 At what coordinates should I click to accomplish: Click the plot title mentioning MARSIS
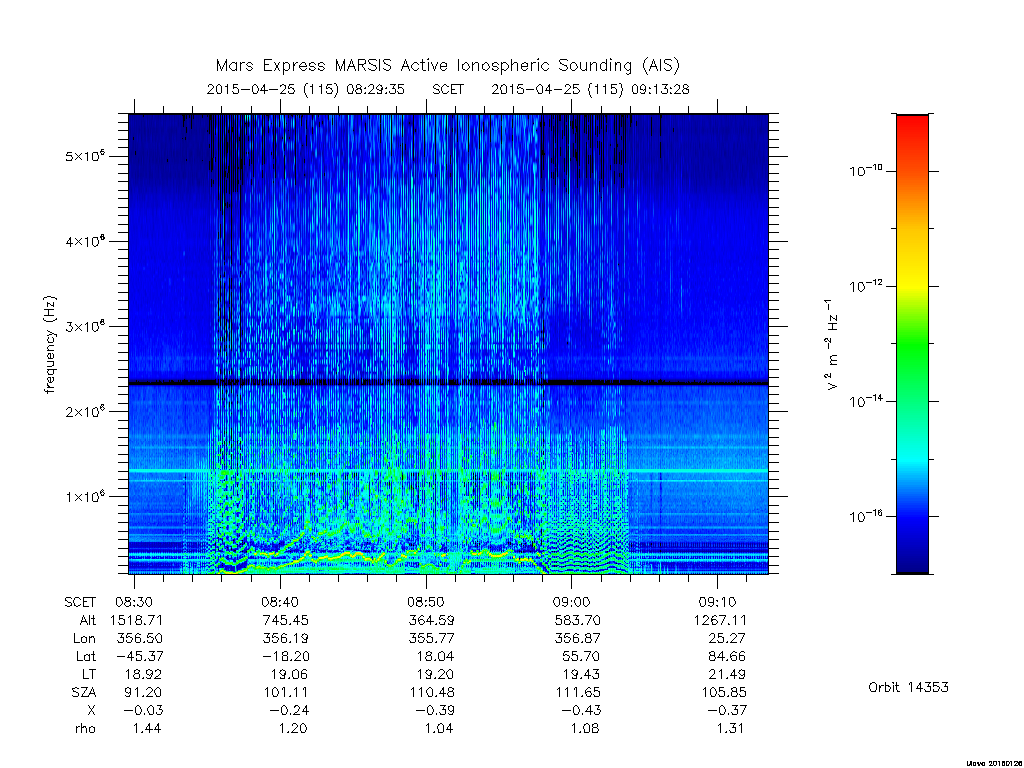tap(447, 66)
